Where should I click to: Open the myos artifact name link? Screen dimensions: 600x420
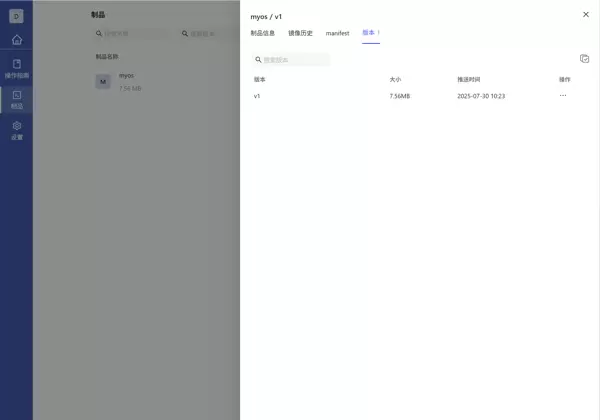click(x=126, y=76)
